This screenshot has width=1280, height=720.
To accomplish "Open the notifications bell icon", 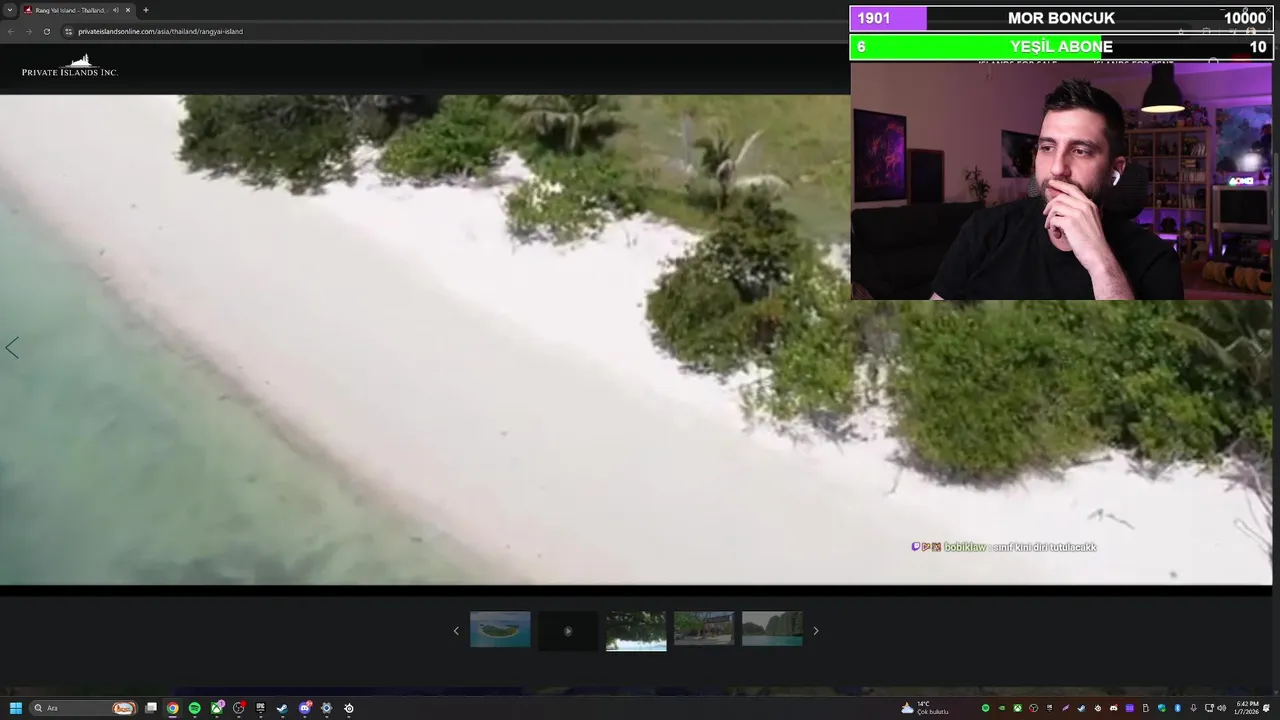I will pos(1267,708).
